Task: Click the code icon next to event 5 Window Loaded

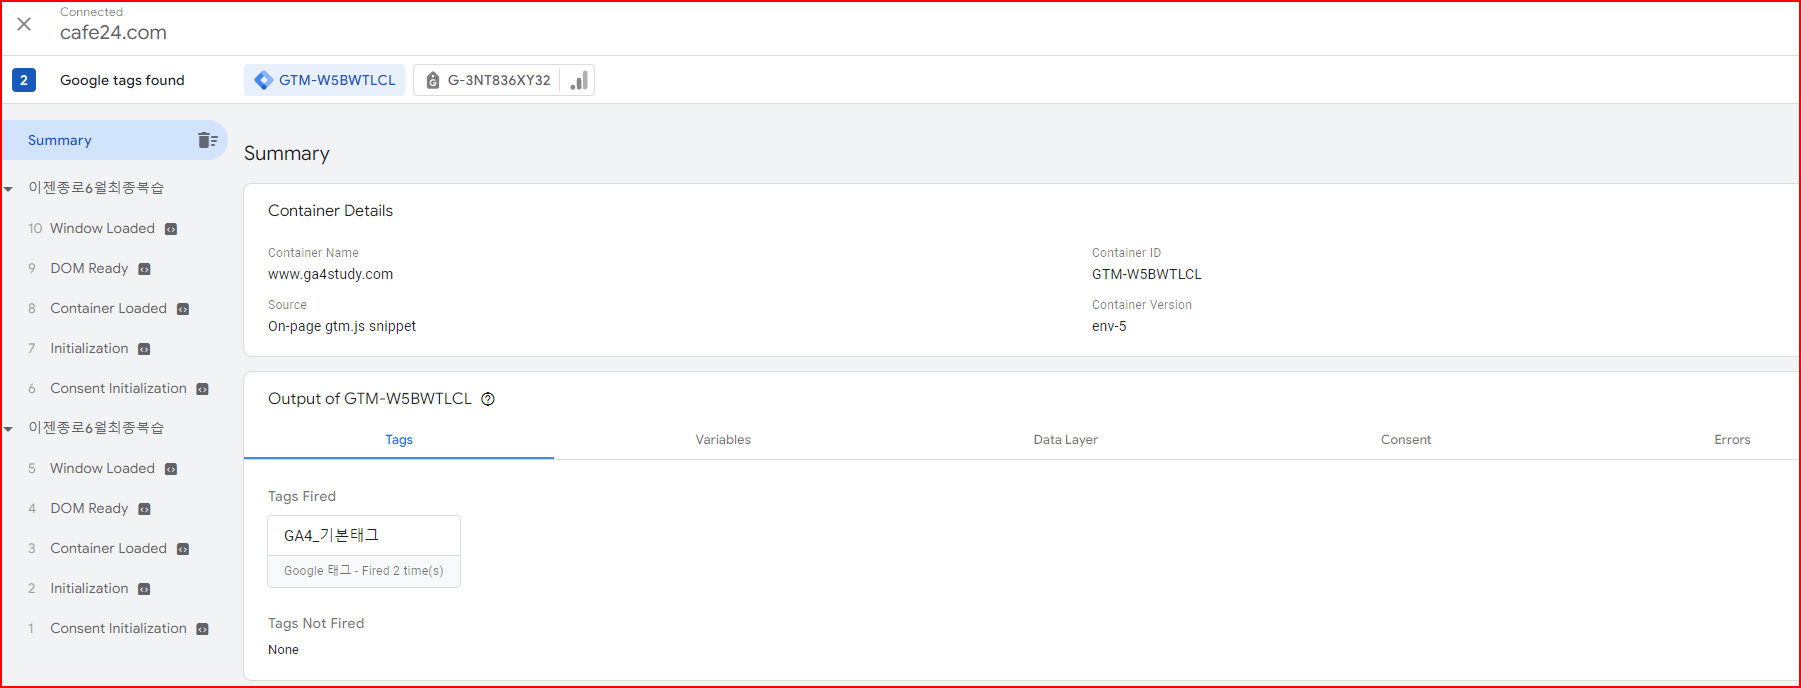Action: 171,469
